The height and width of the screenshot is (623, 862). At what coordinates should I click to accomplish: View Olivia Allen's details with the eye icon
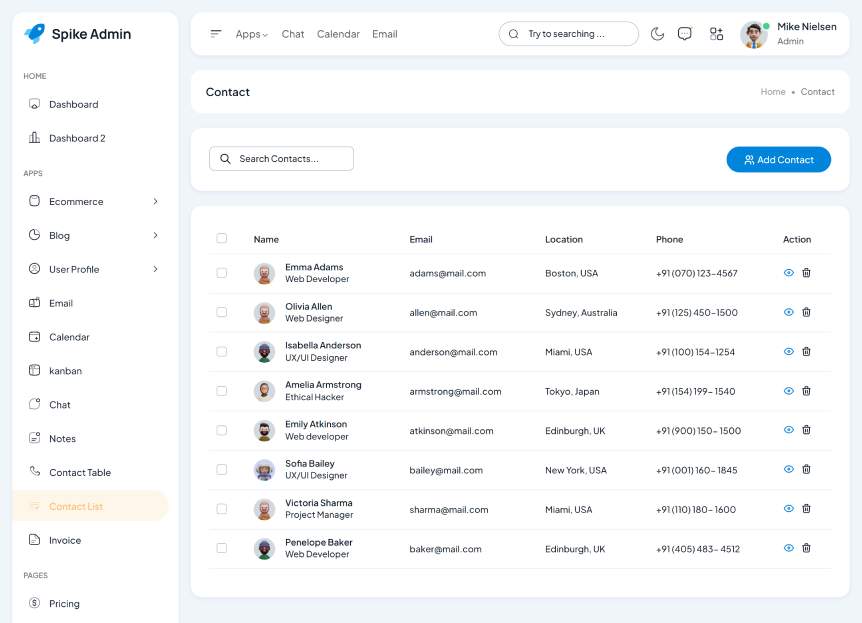789,312
